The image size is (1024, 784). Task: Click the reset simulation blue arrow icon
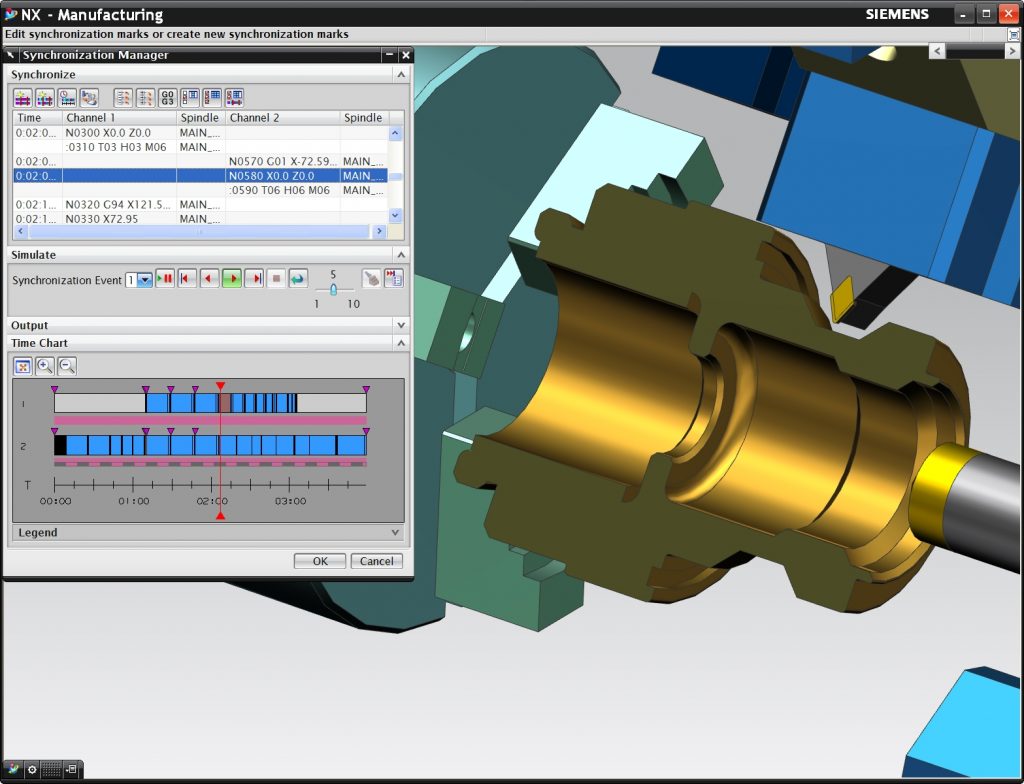coord(298,279)
